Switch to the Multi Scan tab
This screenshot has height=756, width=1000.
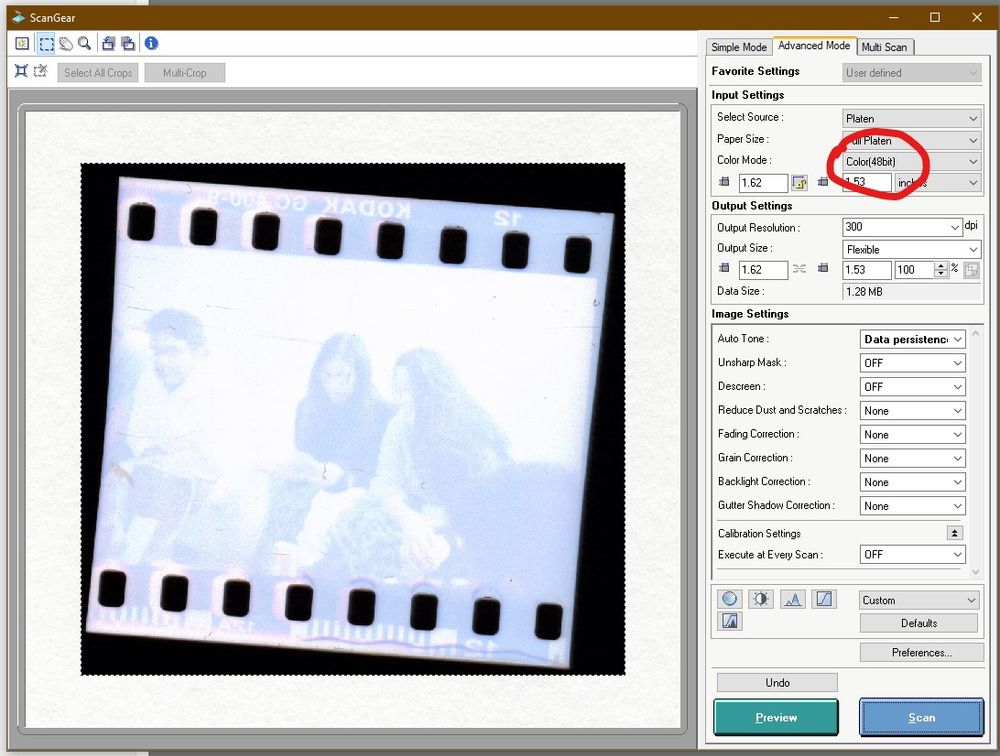884,47
